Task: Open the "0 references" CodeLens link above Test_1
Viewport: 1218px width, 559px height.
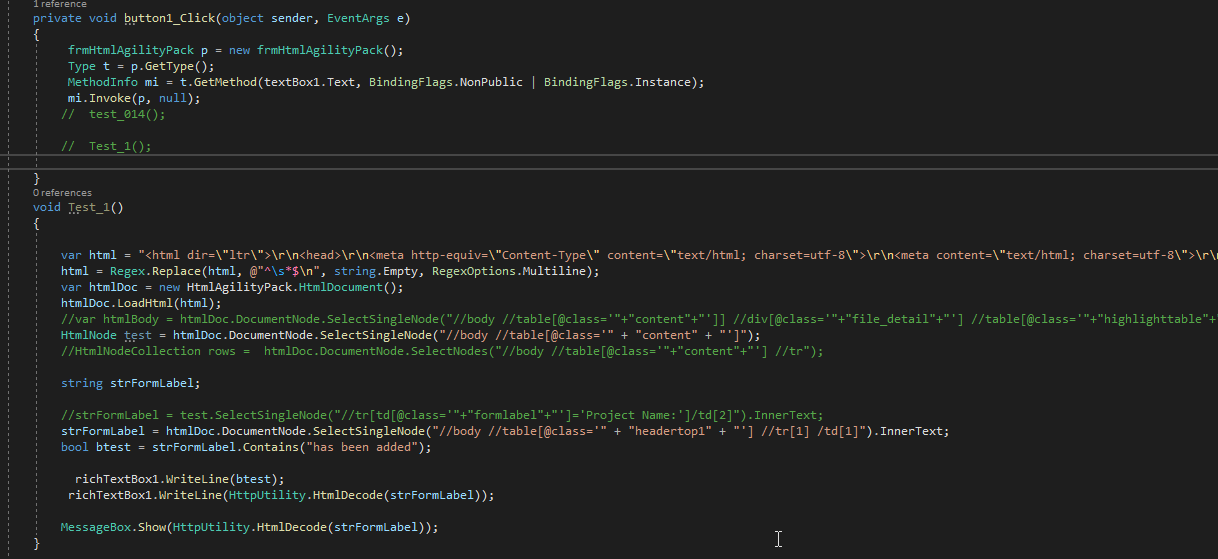Action: [x=62, y=192]
